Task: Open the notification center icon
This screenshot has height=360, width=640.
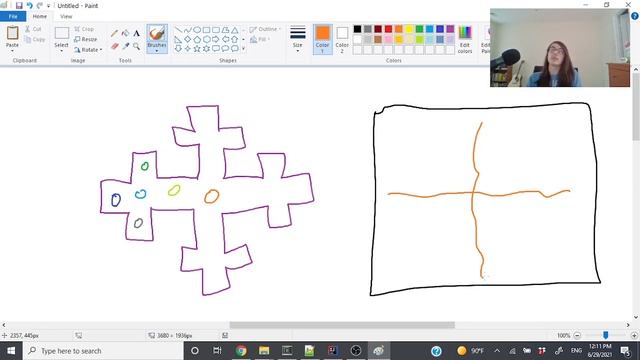Action: coord(626,351)
